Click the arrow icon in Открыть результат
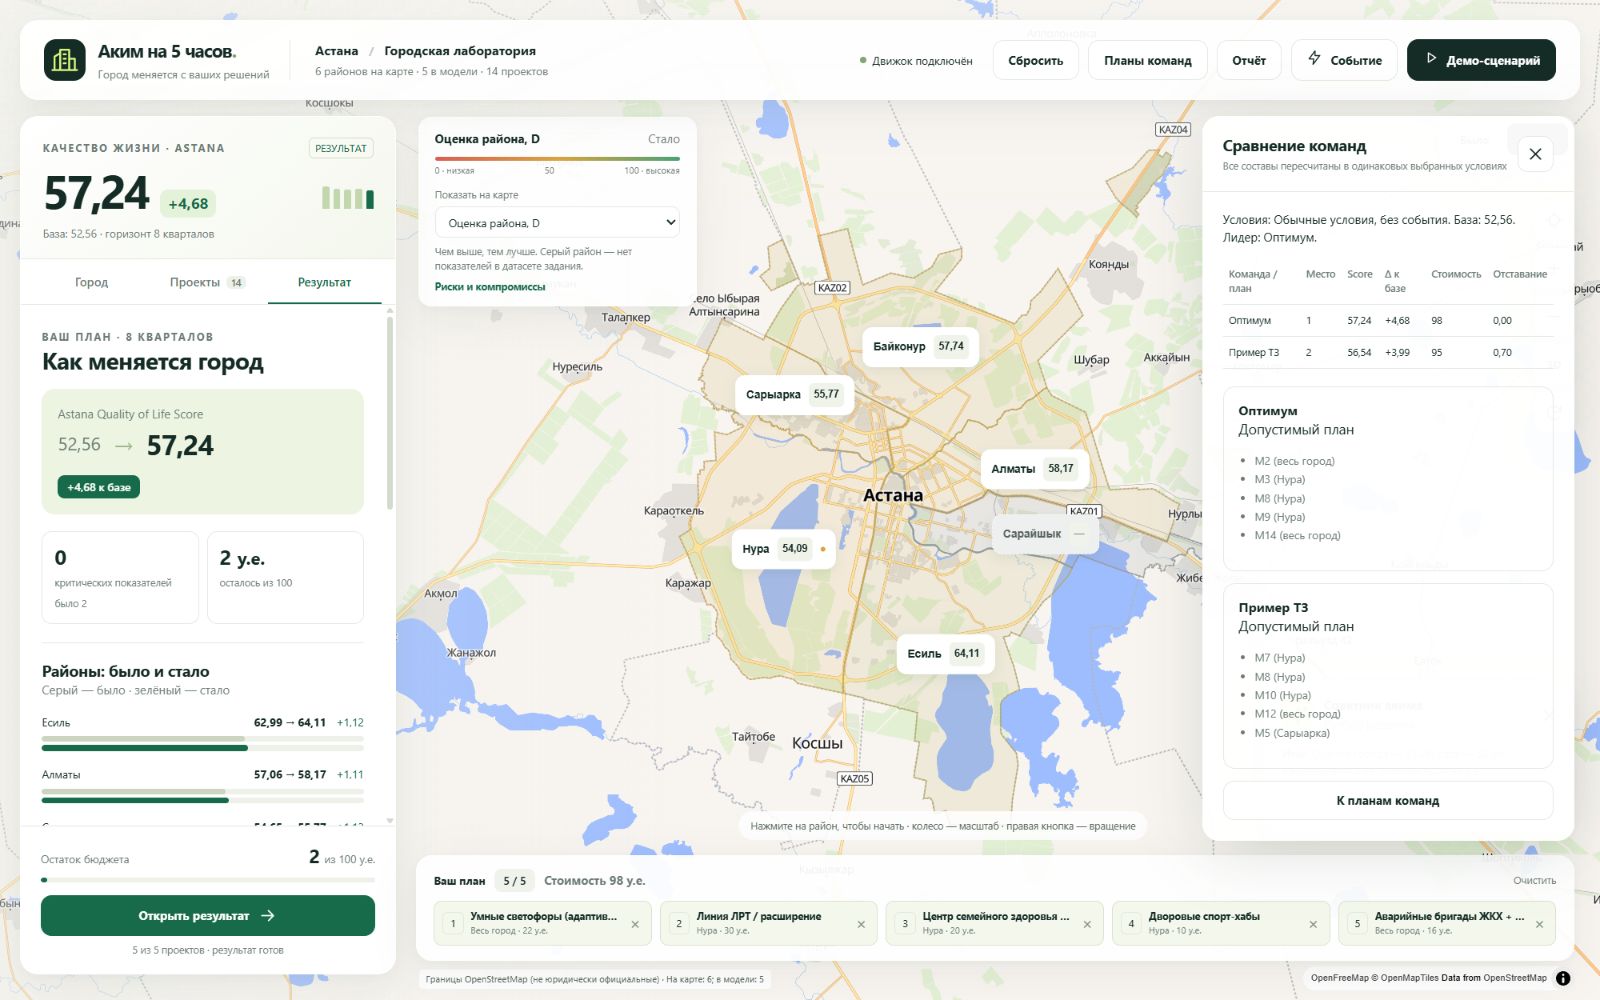The image size is (1600, 1000). click(268, 915)
